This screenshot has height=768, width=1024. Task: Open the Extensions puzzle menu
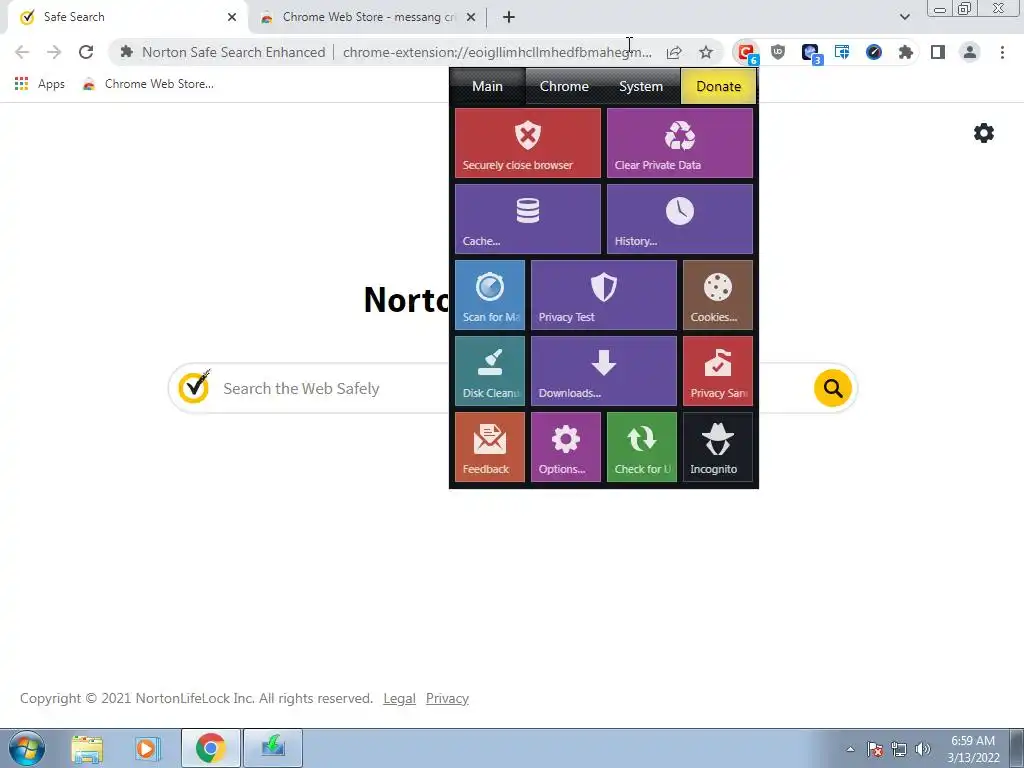click(x=906, y=52)
